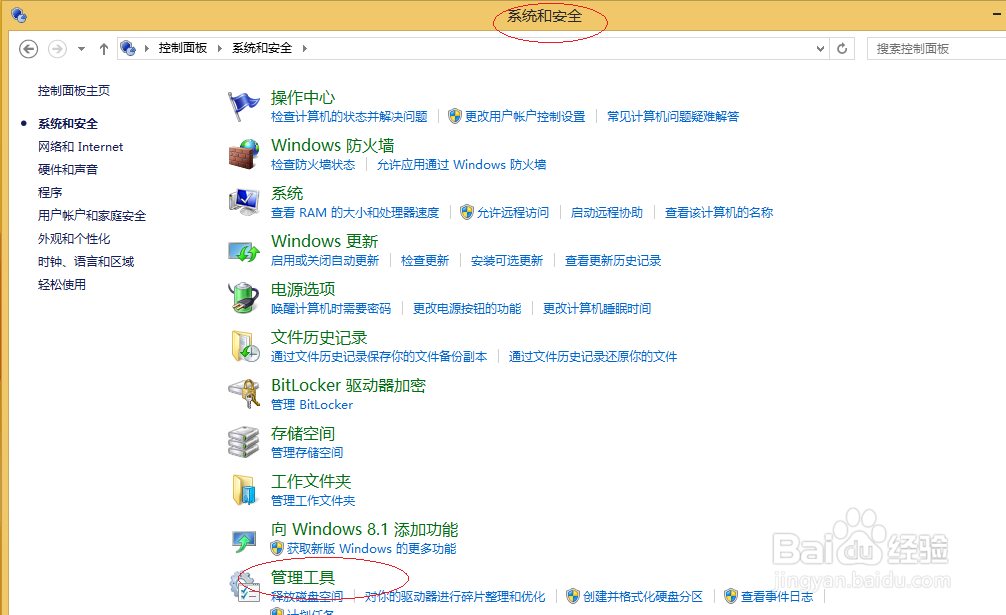Click 查看该计算机的名称

719,212
